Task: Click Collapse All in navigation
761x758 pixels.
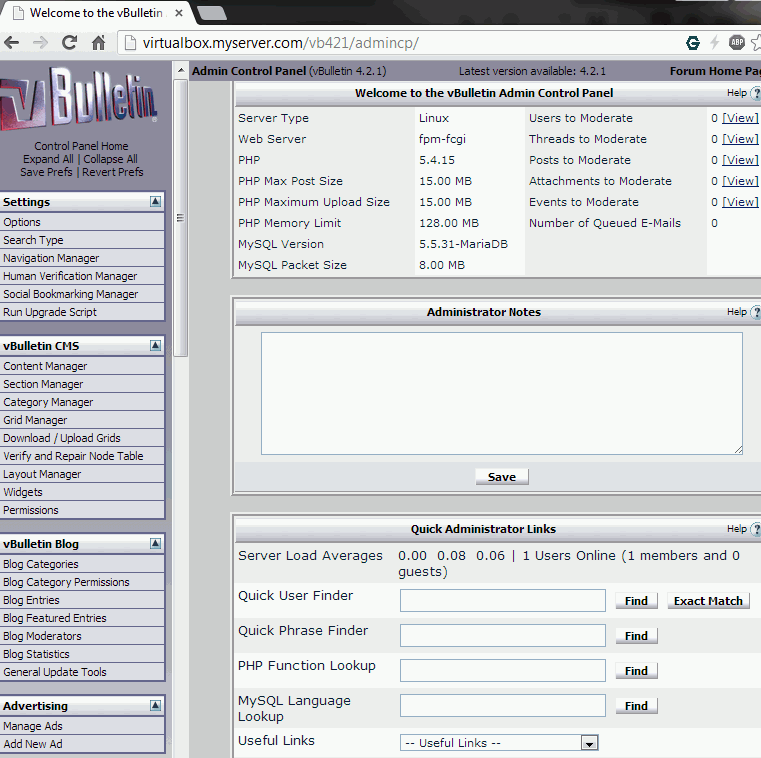Action: click(110, 159)
